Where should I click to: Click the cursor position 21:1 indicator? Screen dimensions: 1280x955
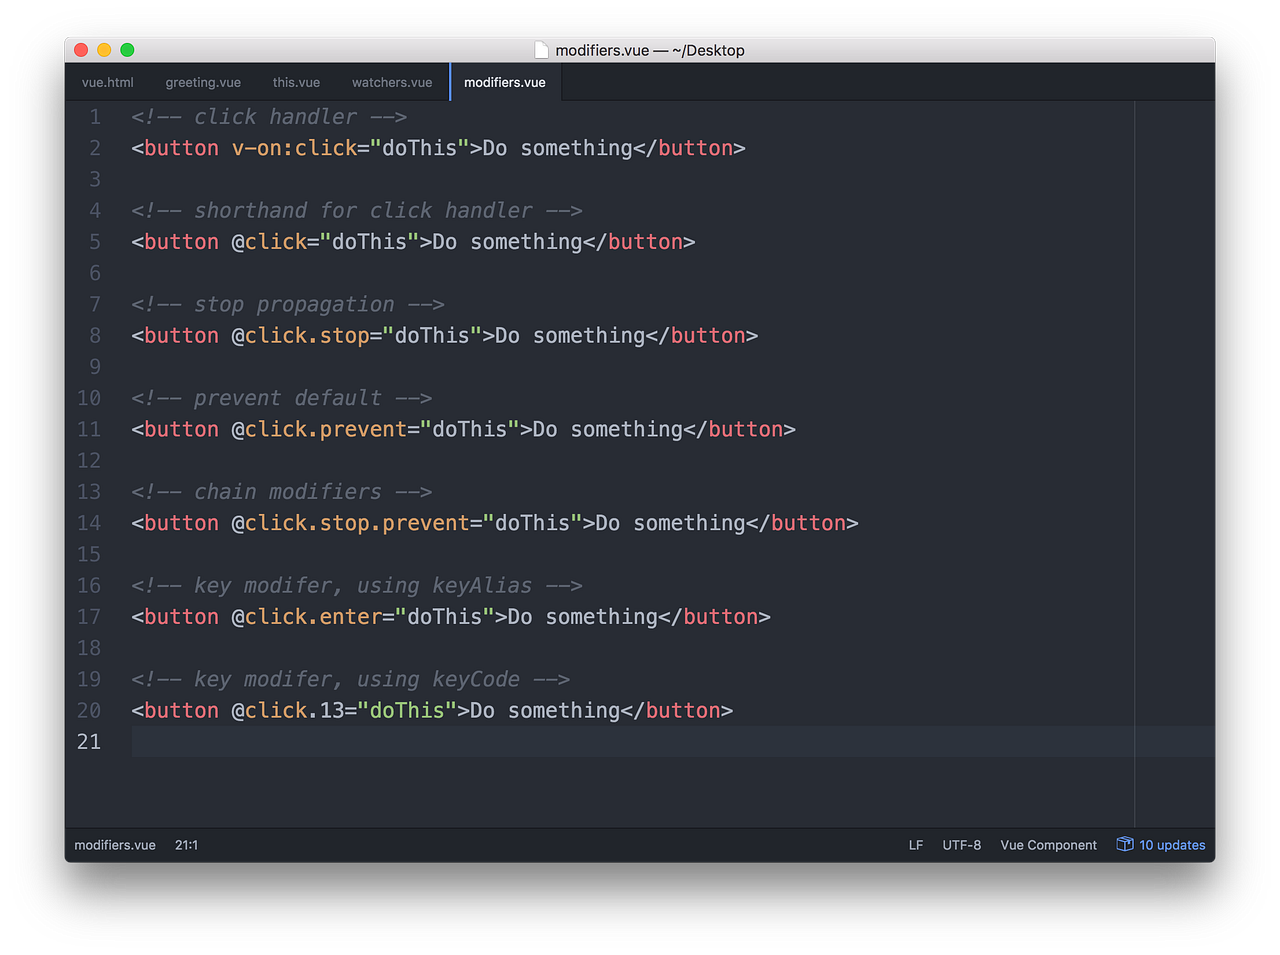pyautogui.click(x=186, y=844)
